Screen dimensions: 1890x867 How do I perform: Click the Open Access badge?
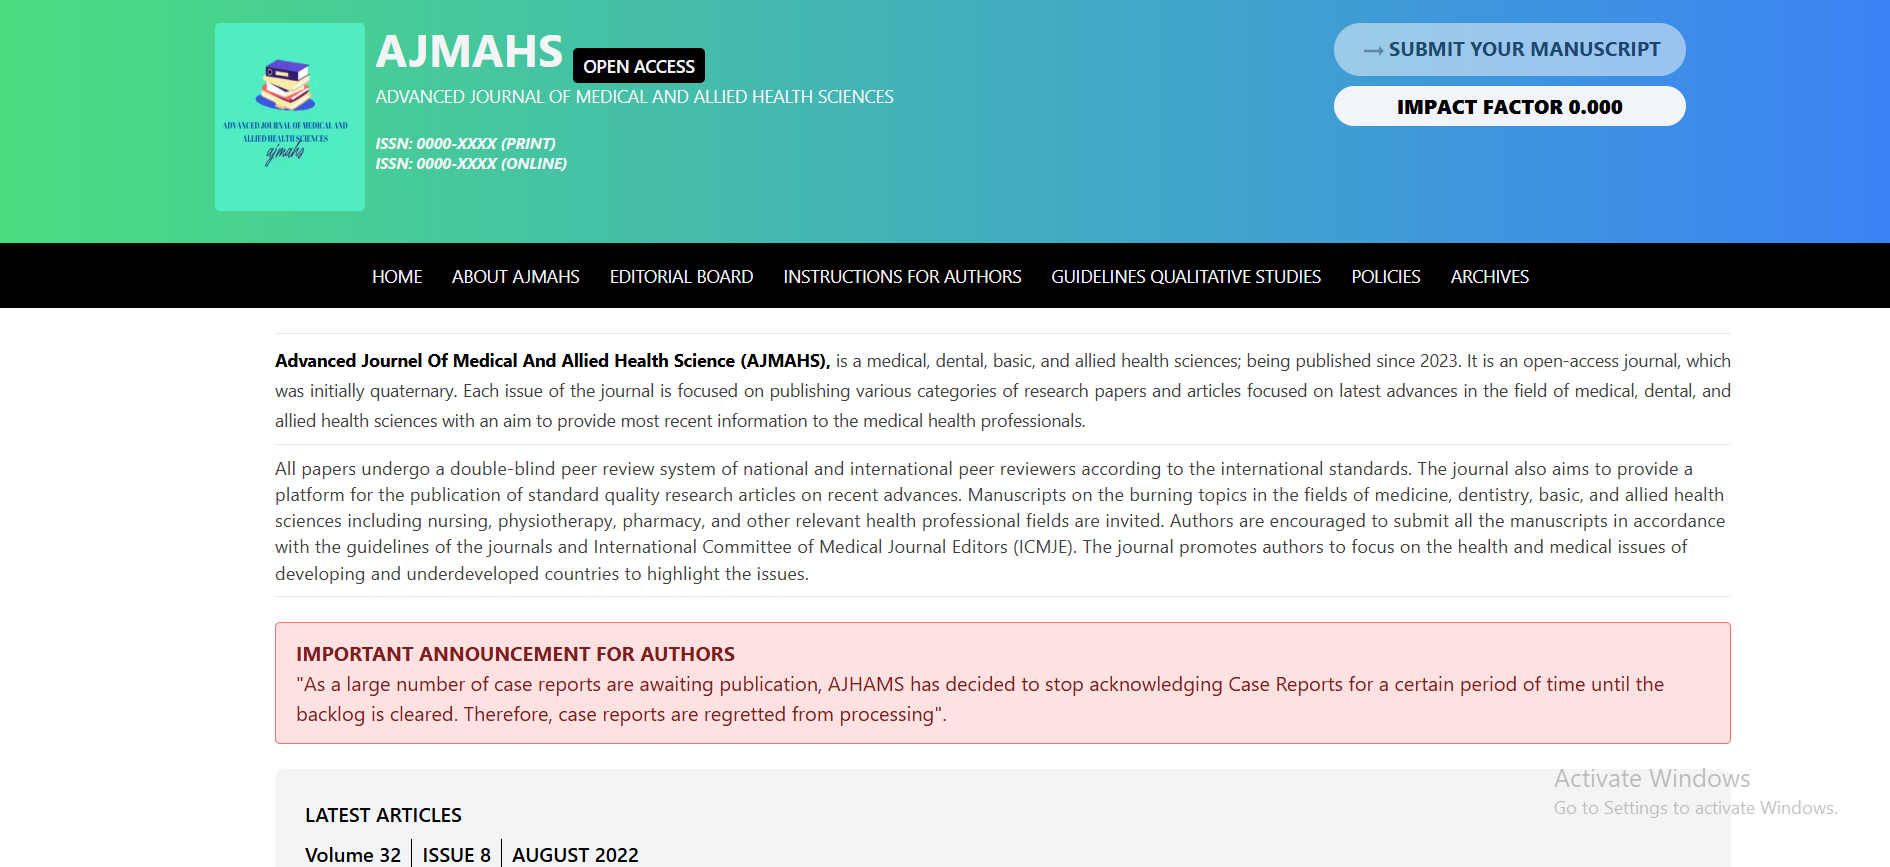coord(639,66)
